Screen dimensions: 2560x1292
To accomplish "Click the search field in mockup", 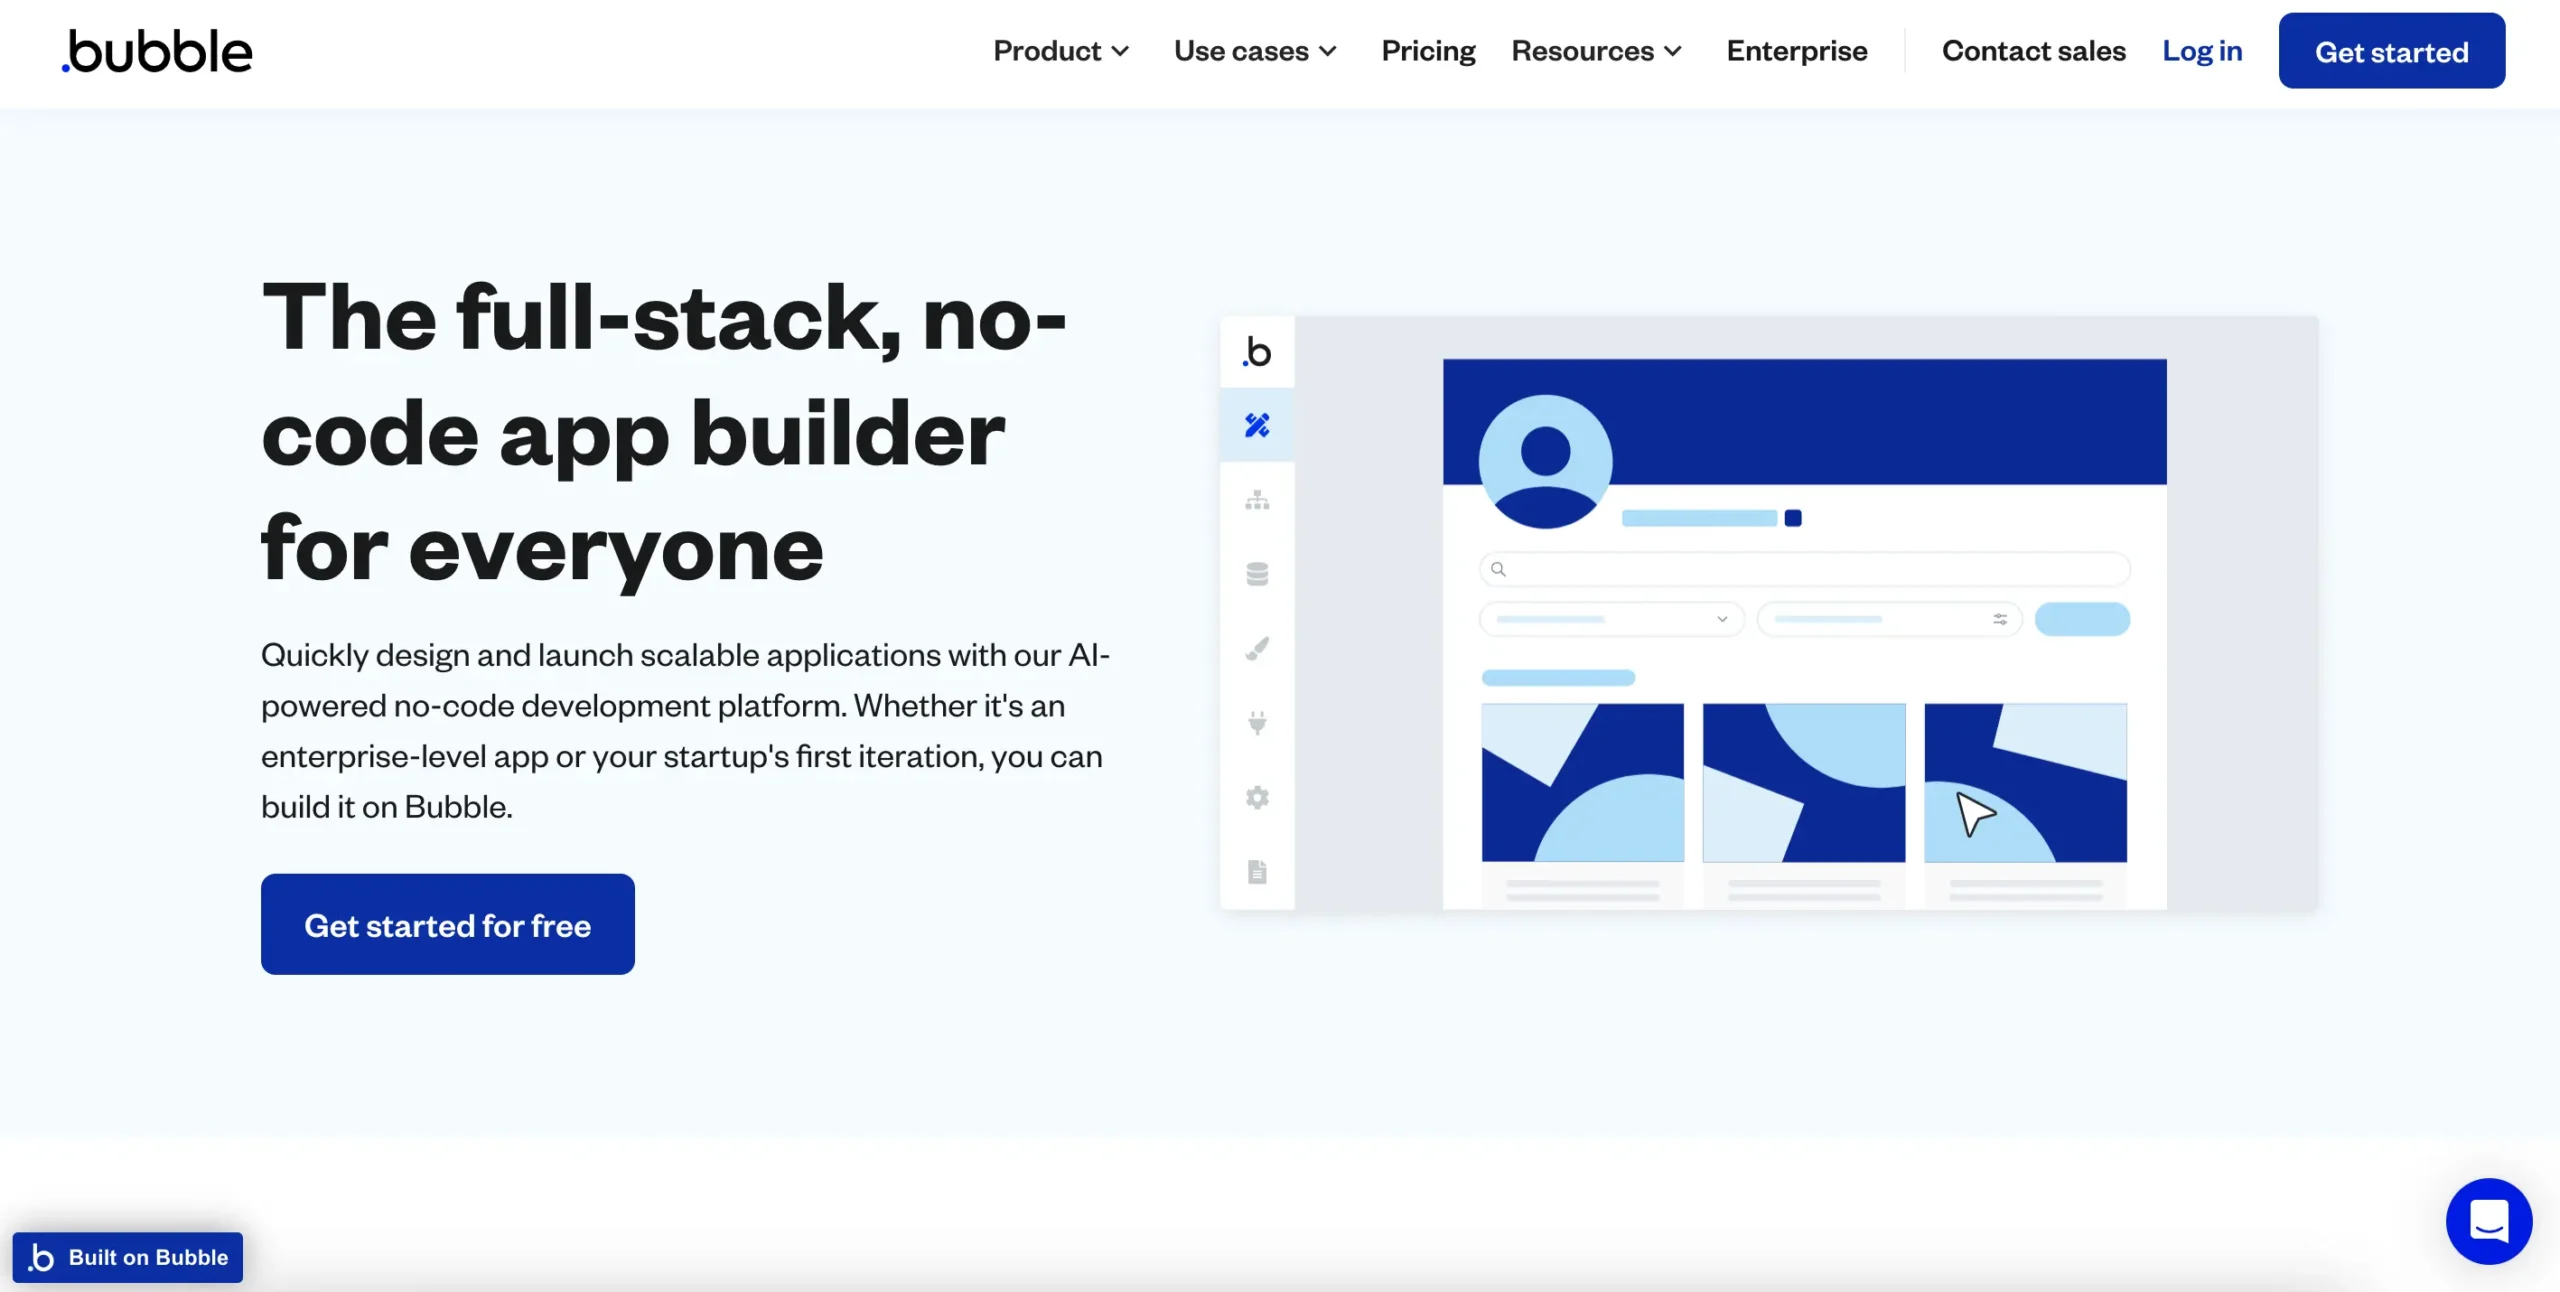I will tap(1804, 569).
